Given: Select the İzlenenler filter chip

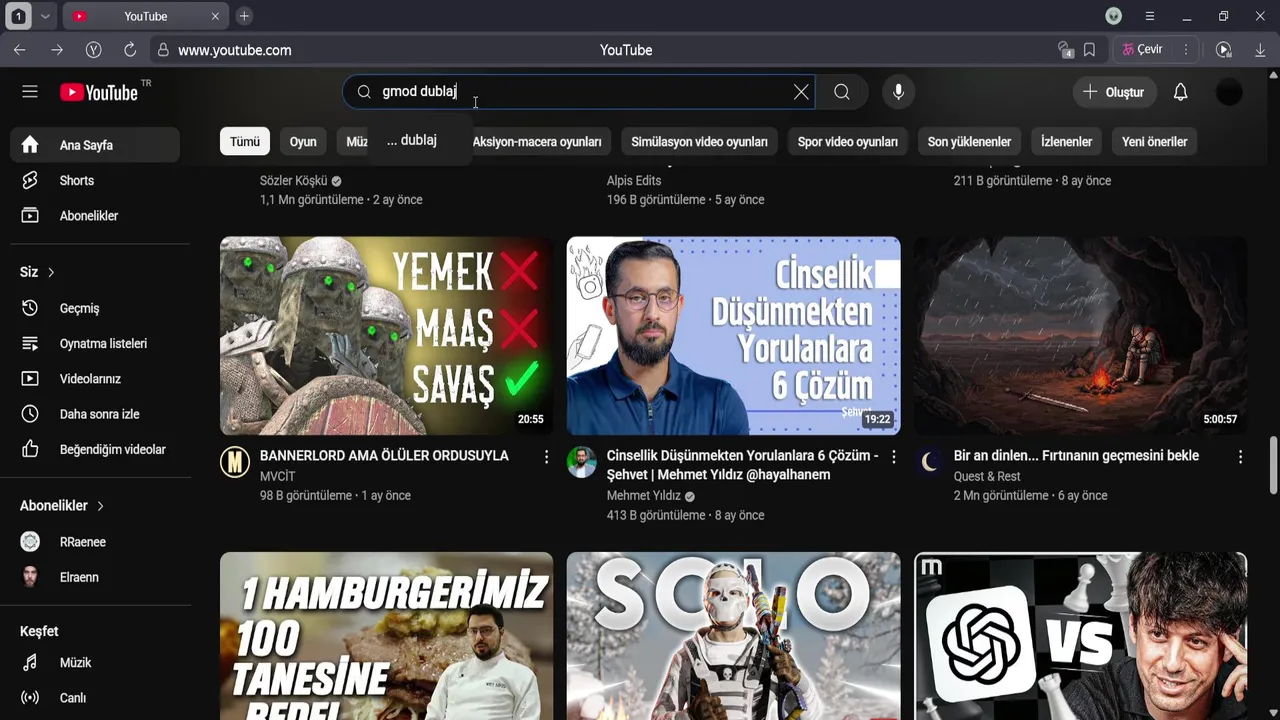Looking at the screenshot, I should tap(1066, 142).
